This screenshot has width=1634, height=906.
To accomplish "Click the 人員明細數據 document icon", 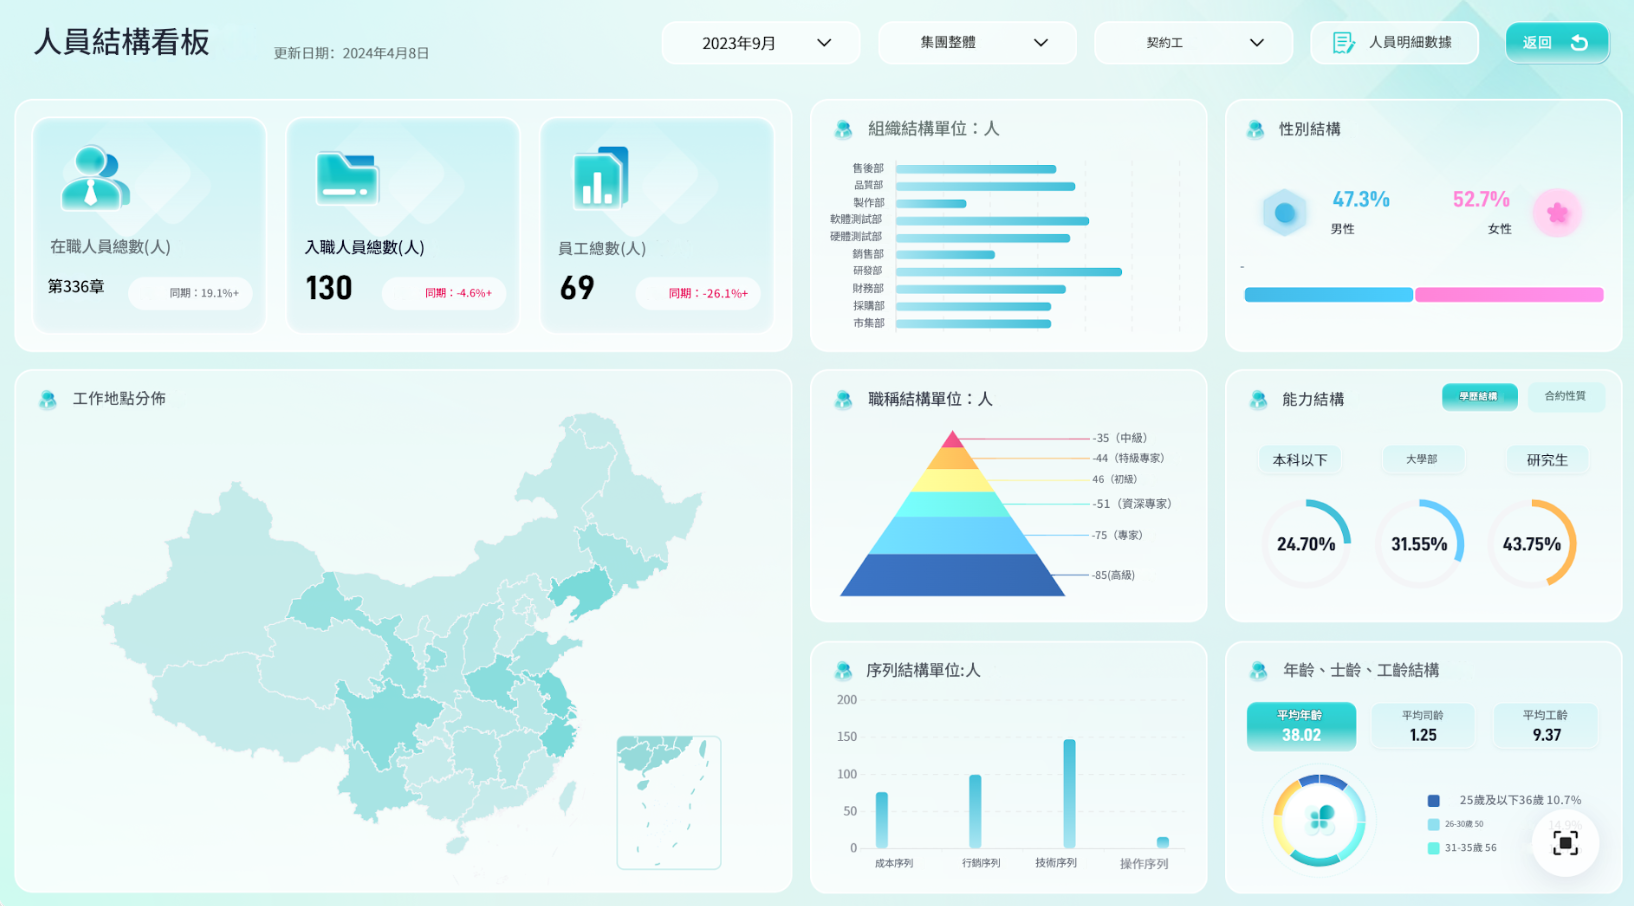I will [1344, 43].
